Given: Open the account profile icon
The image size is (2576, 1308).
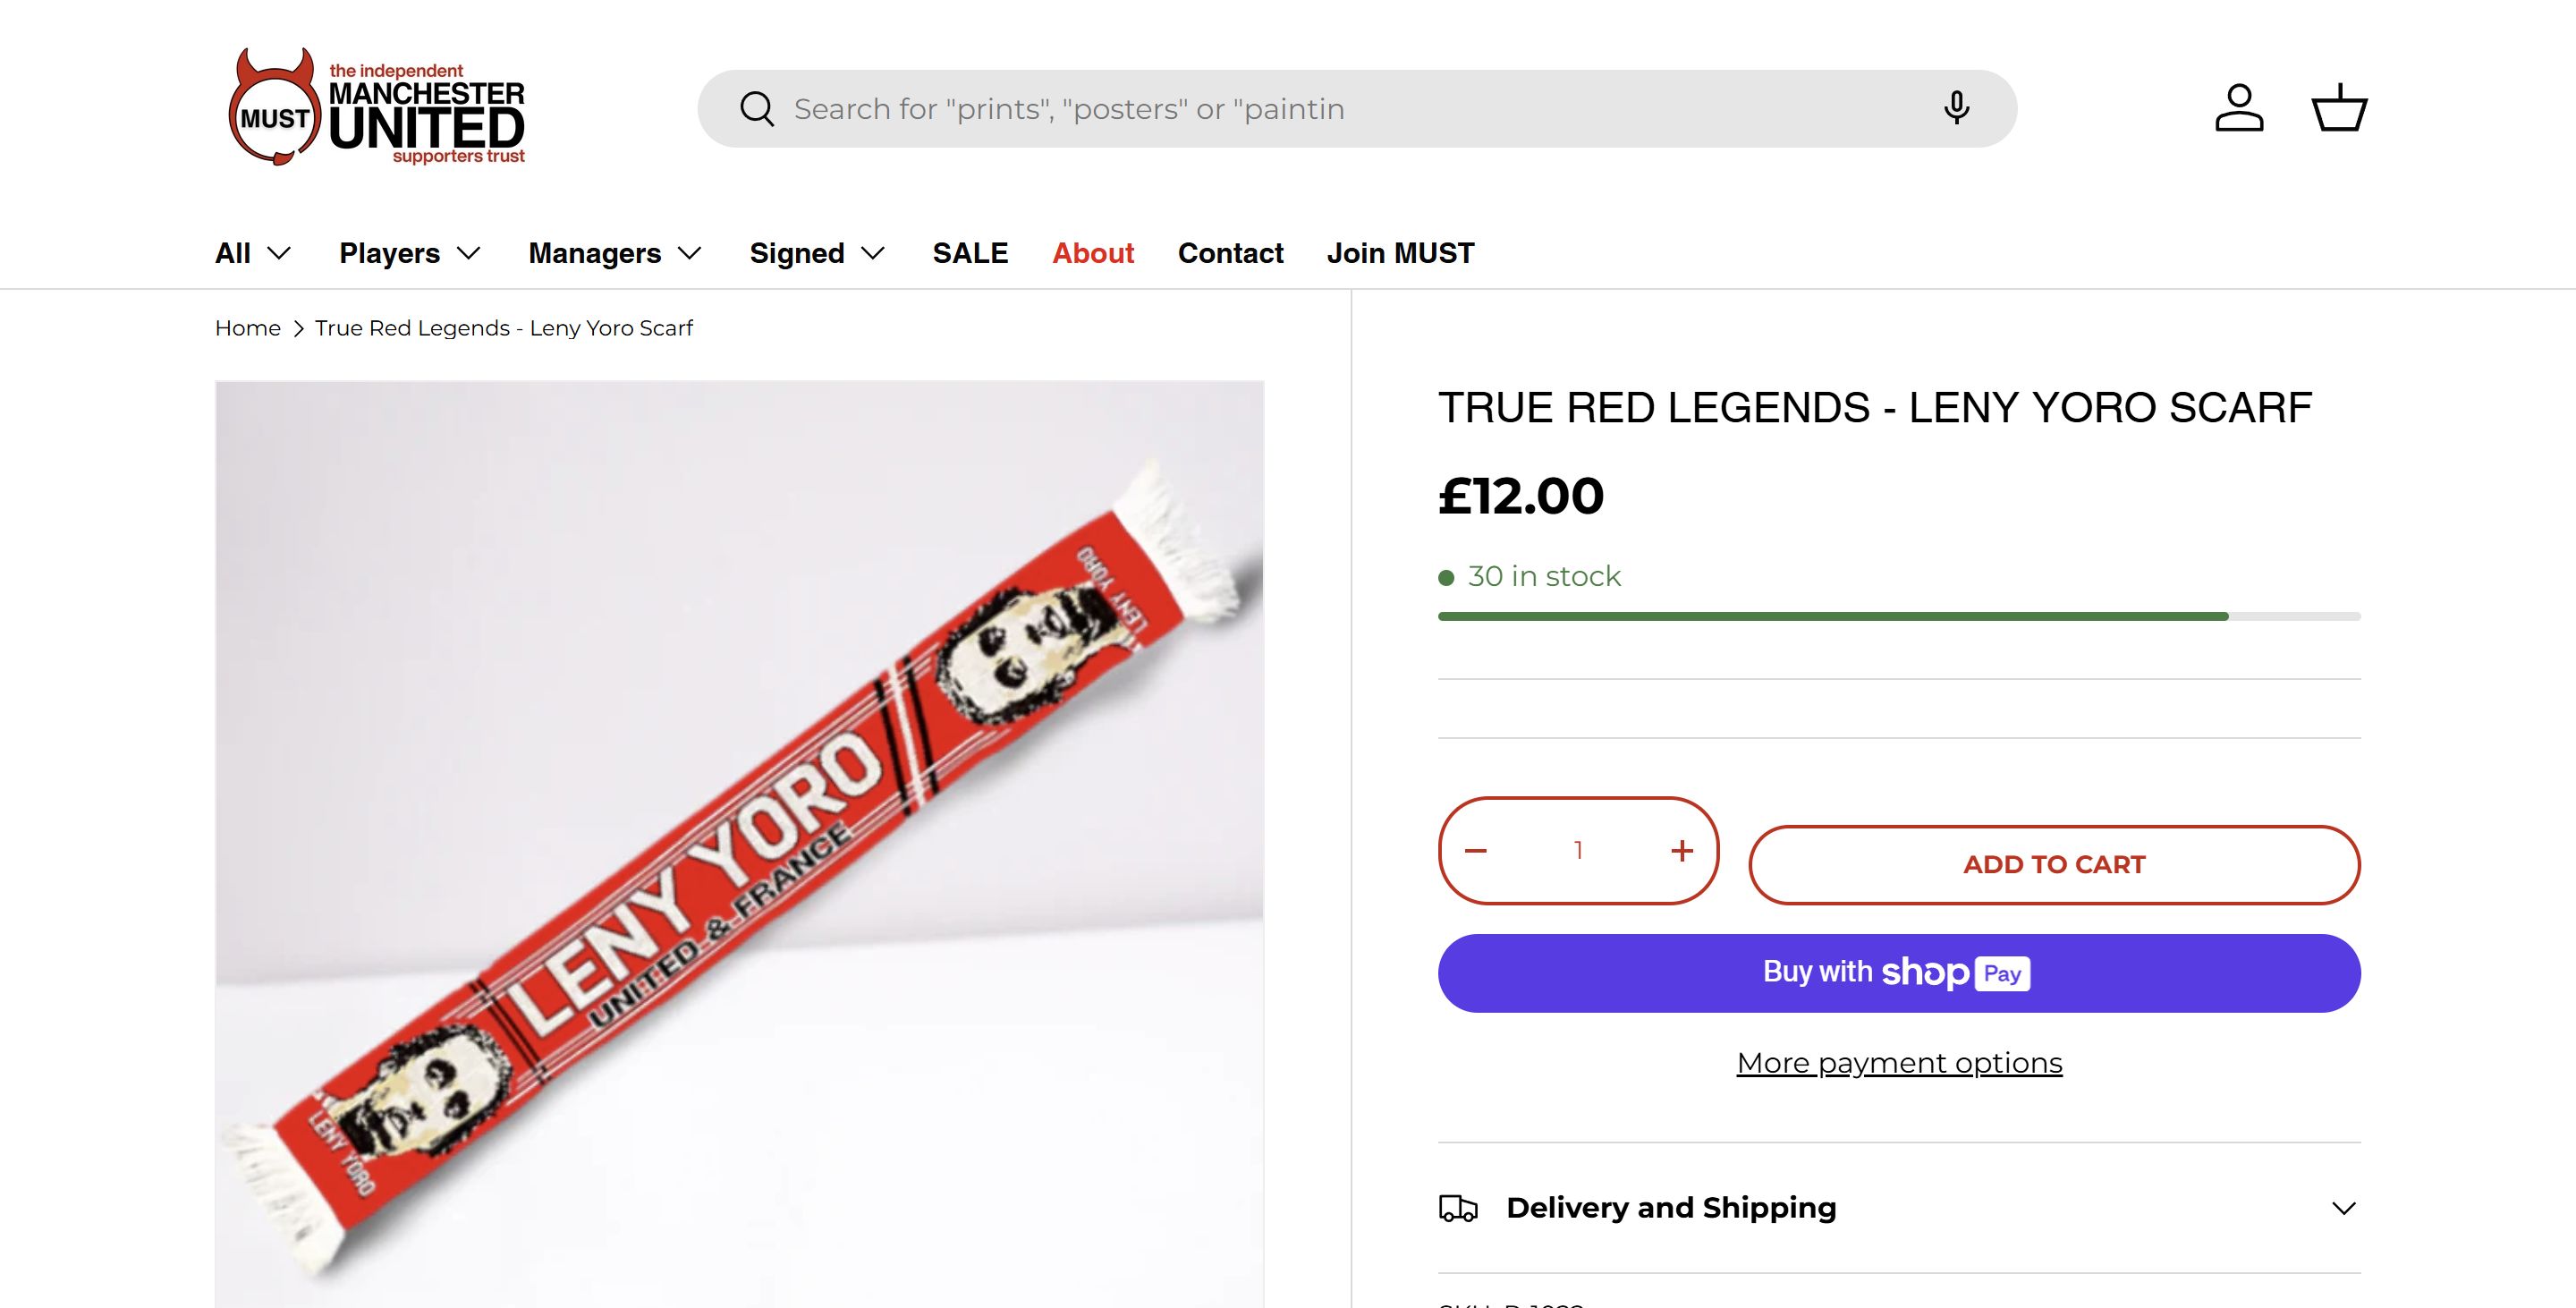Looking at the screenshot, I should 2239,108.
